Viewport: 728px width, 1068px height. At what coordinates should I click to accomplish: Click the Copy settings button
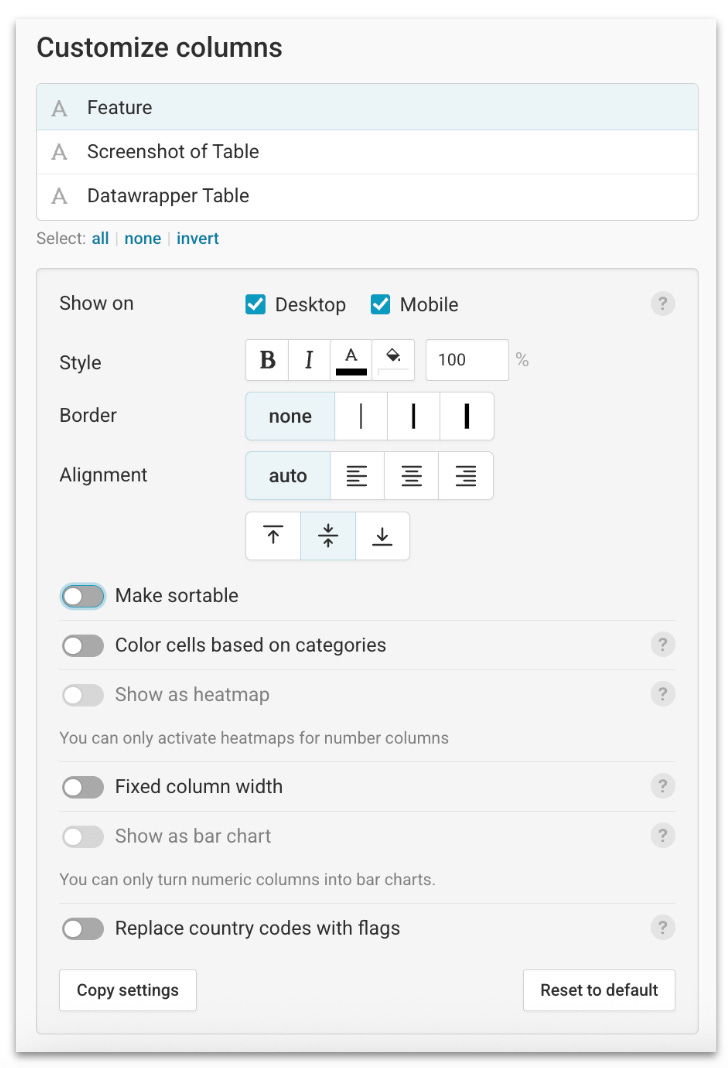pos(127,990)
